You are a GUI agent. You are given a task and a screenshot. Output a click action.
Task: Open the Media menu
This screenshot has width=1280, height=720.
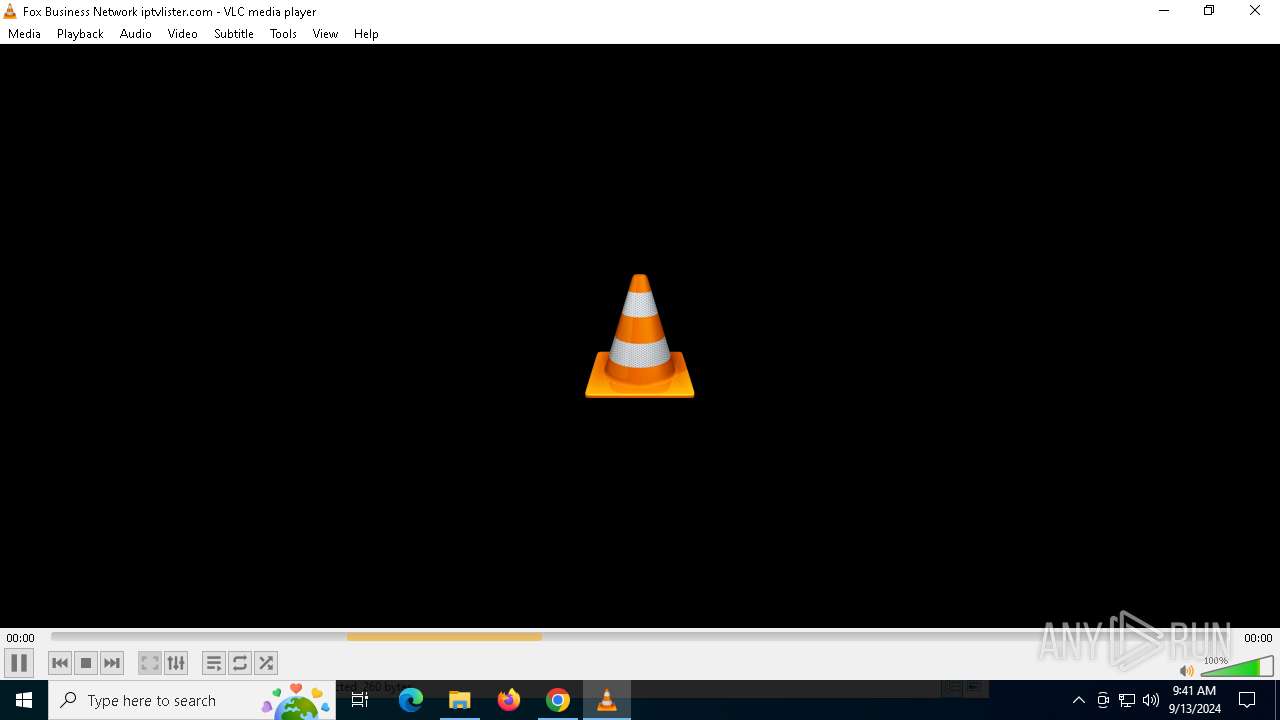click(x=24, y=34)
